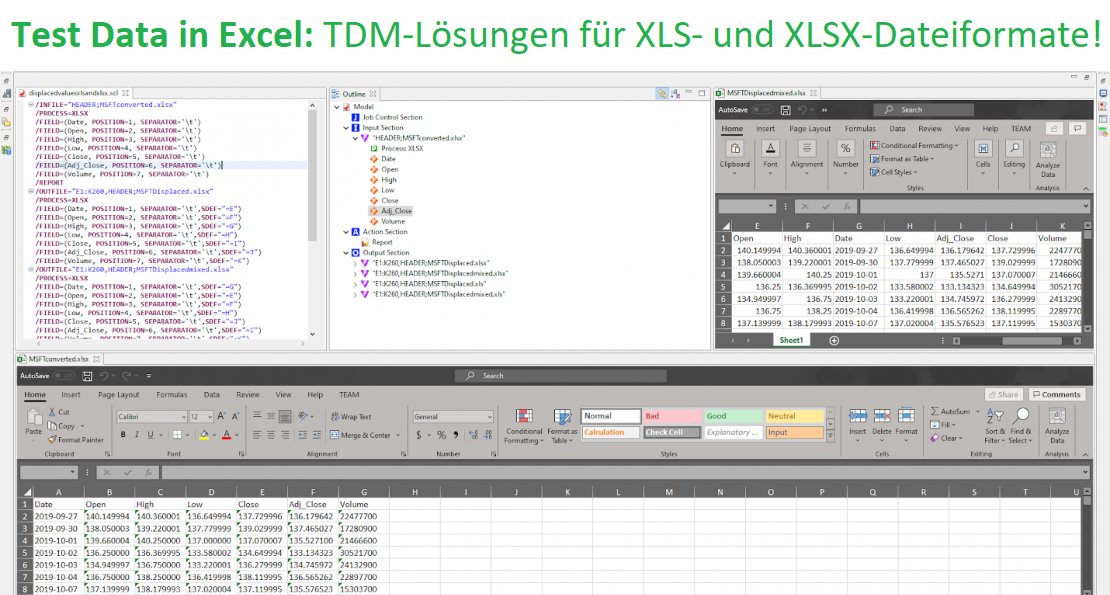The image size is (1110, 595).
Task: Collapse the Output Section tree node
Action: point(345,253)
